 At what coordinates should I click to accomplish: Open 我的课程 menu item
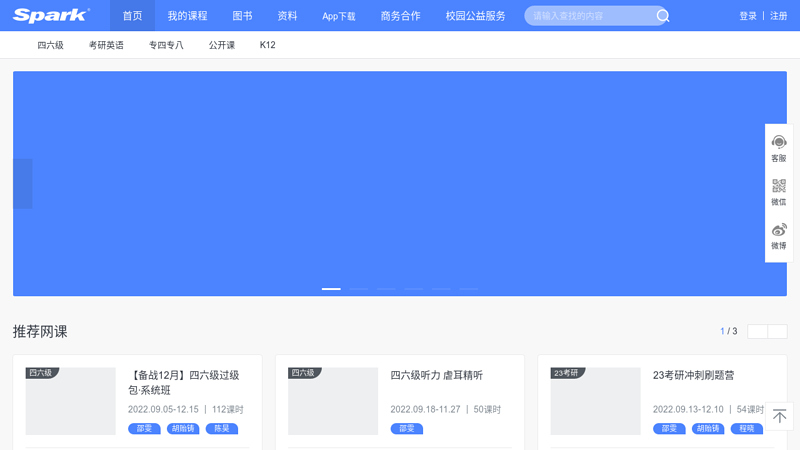[x=187, y=16]
